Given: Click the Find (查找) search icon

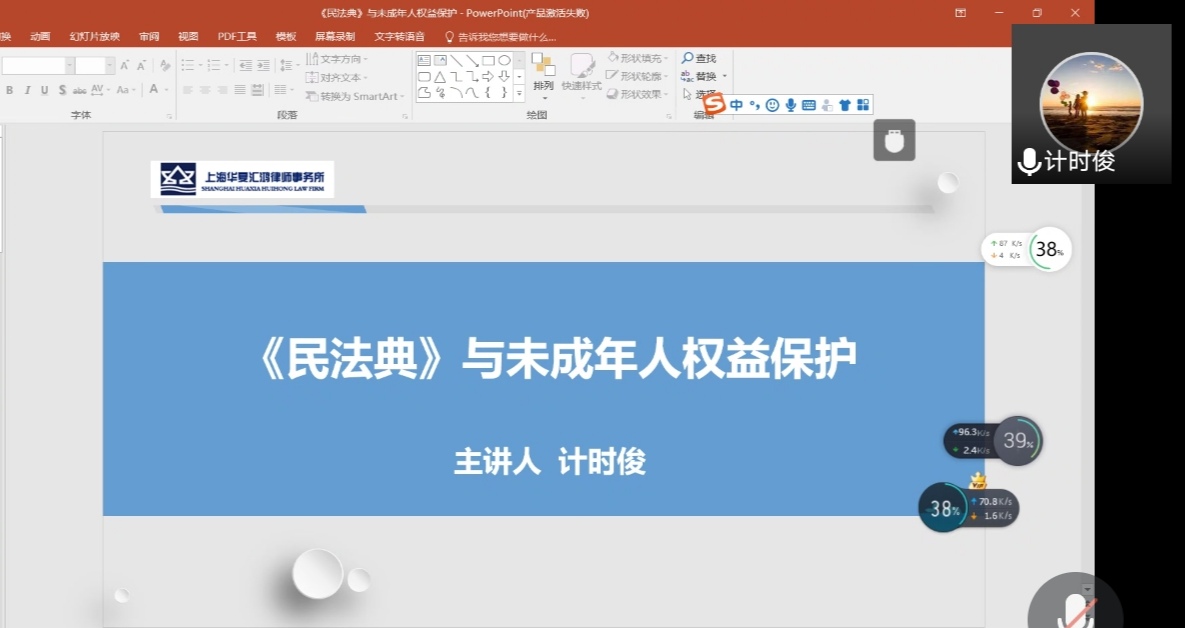Looking at the screenshot, I should [x=688, y=59].
